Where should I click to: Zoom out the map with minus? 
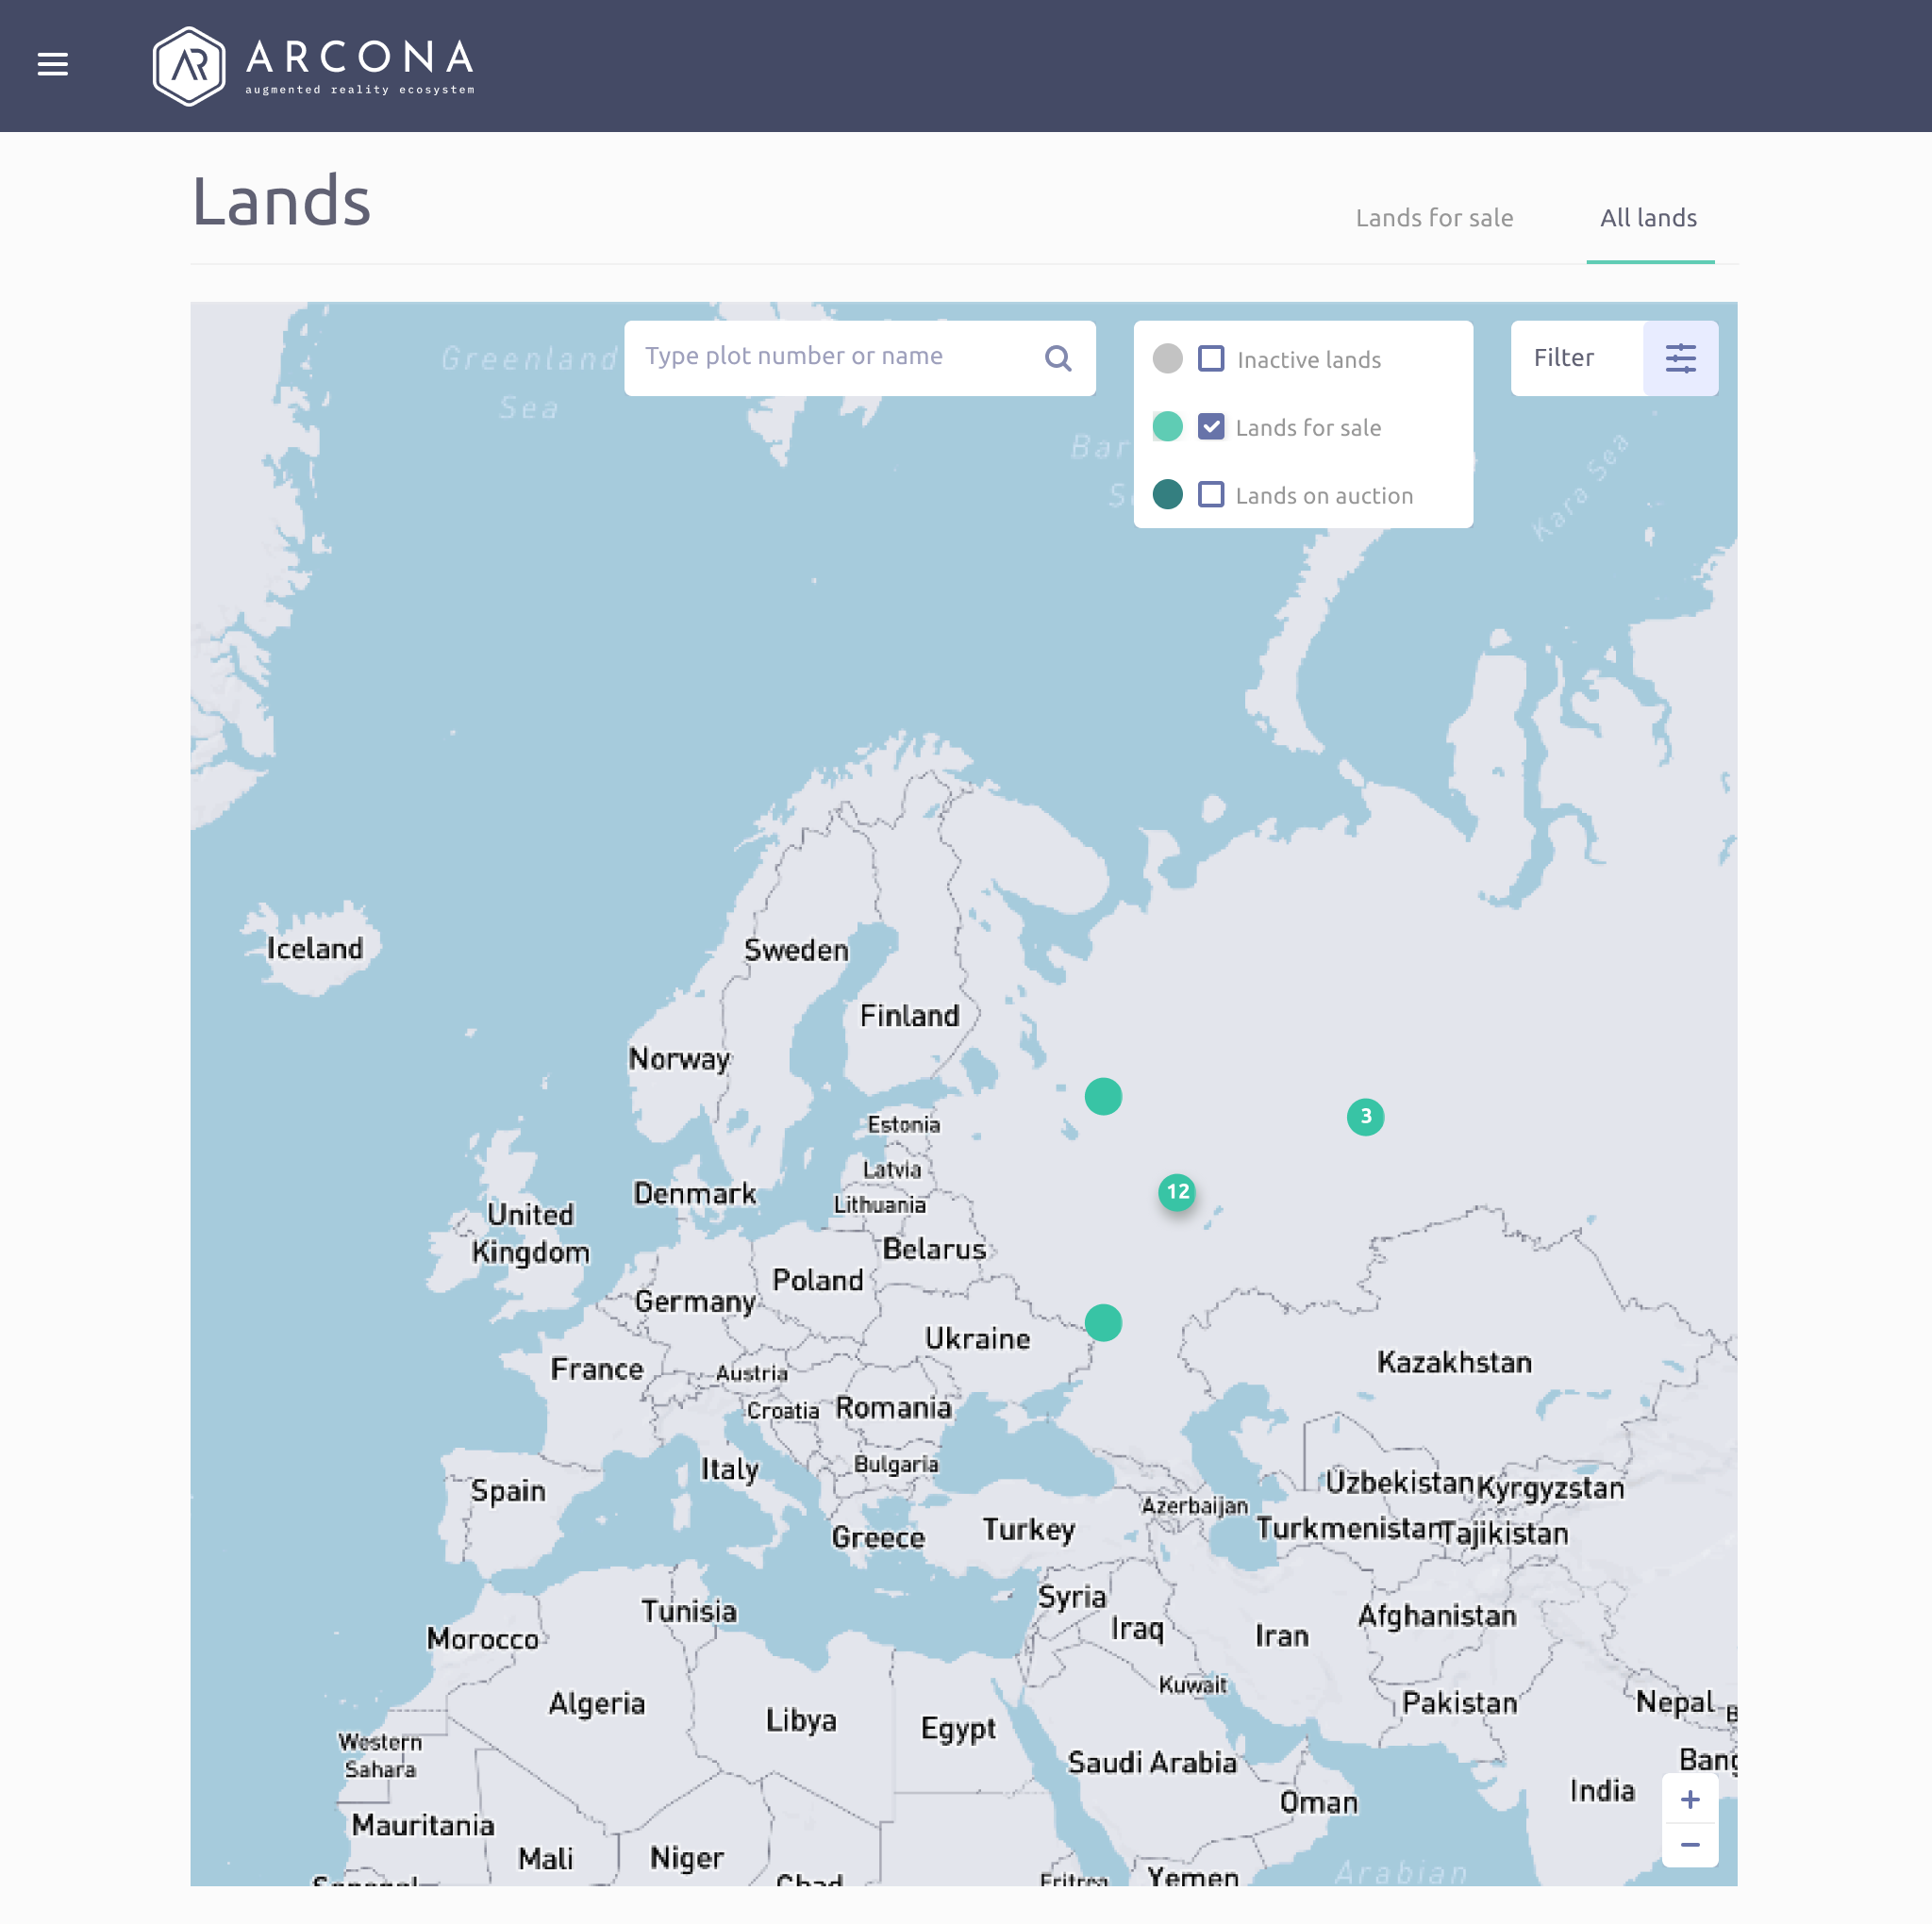[x=1690, y=1845]
